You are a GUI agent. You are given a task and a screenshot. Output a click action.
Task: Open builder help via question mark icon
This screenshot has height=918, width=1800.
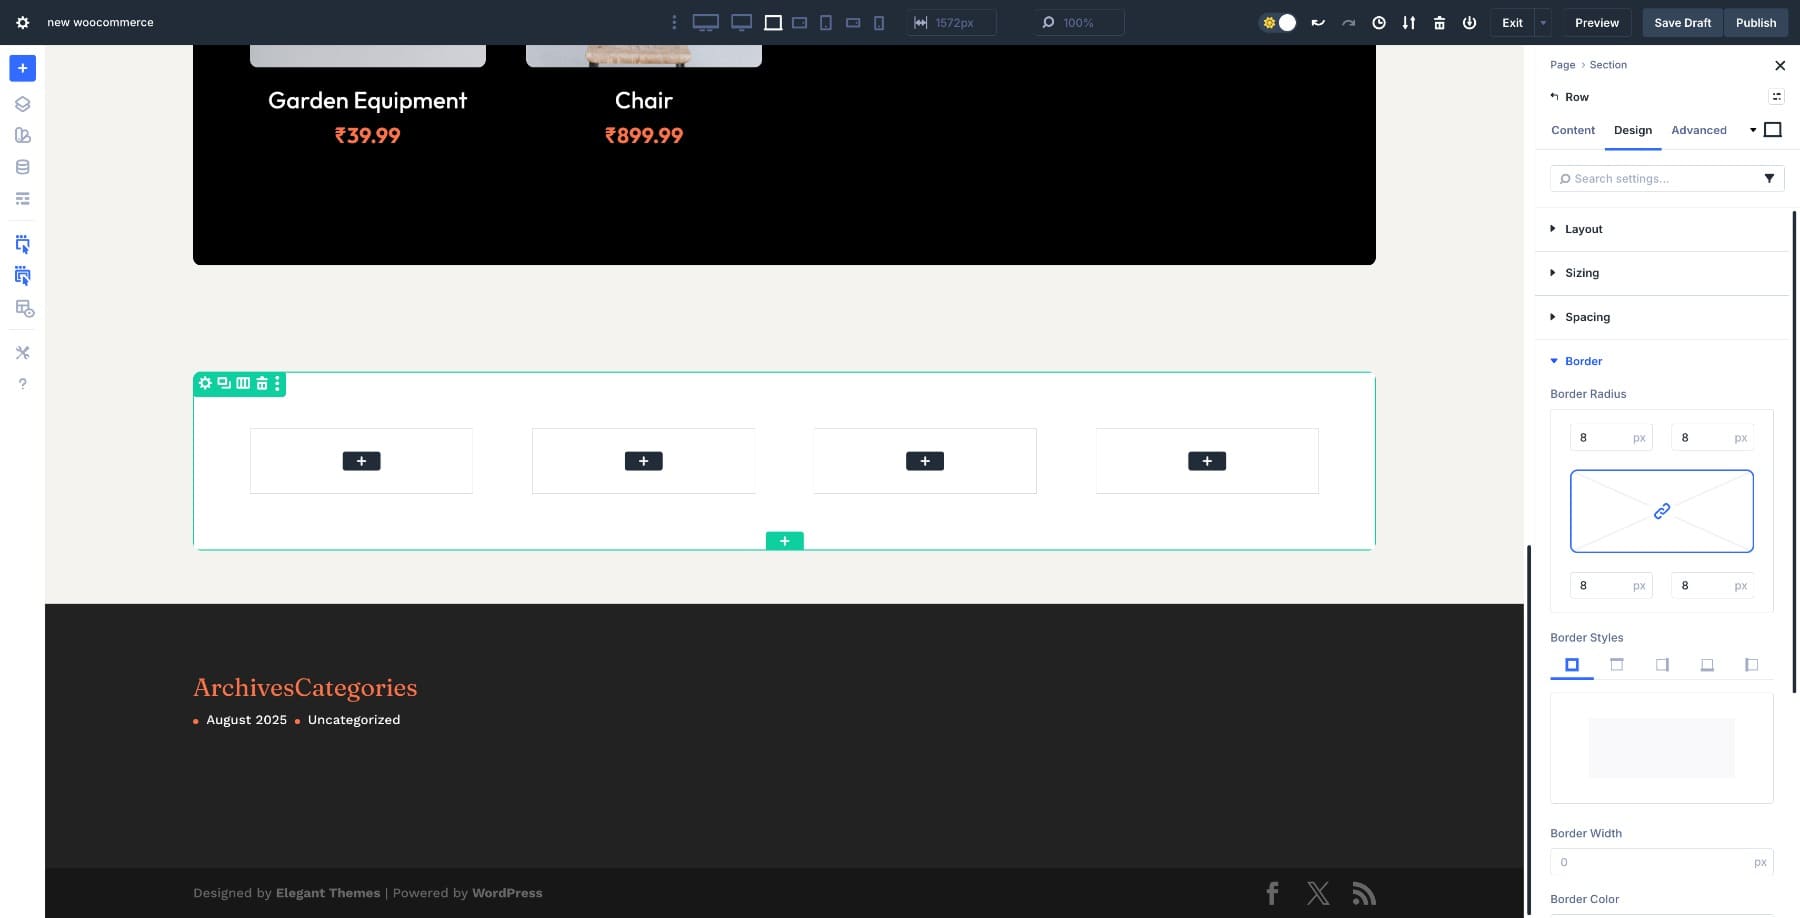pyautogui.click(x=22, y=383)
